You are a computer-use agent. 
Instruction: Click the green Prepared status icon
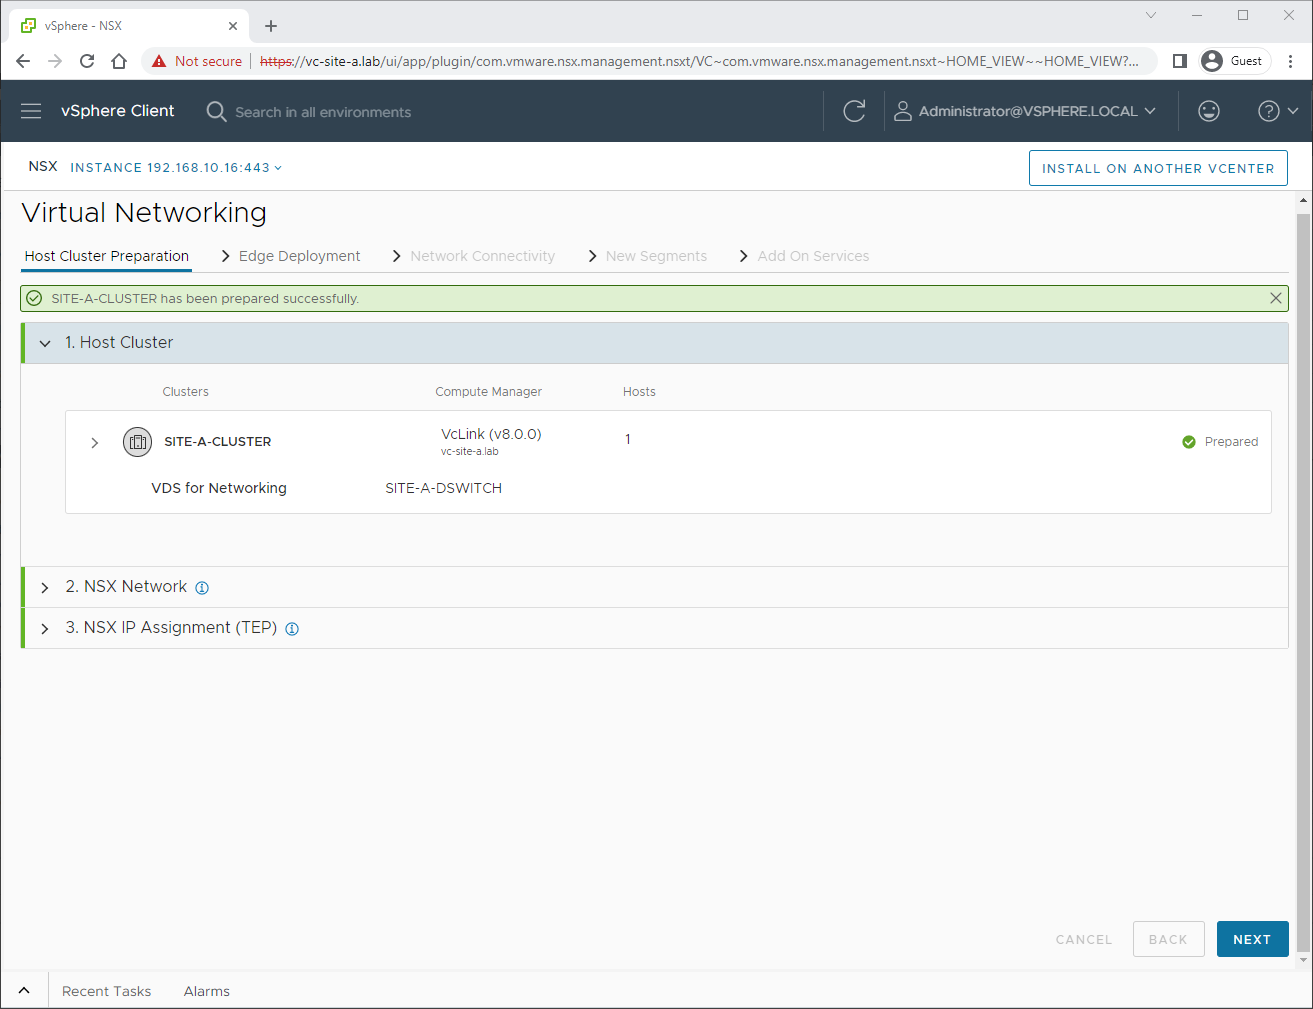[x=1189, y=442]
